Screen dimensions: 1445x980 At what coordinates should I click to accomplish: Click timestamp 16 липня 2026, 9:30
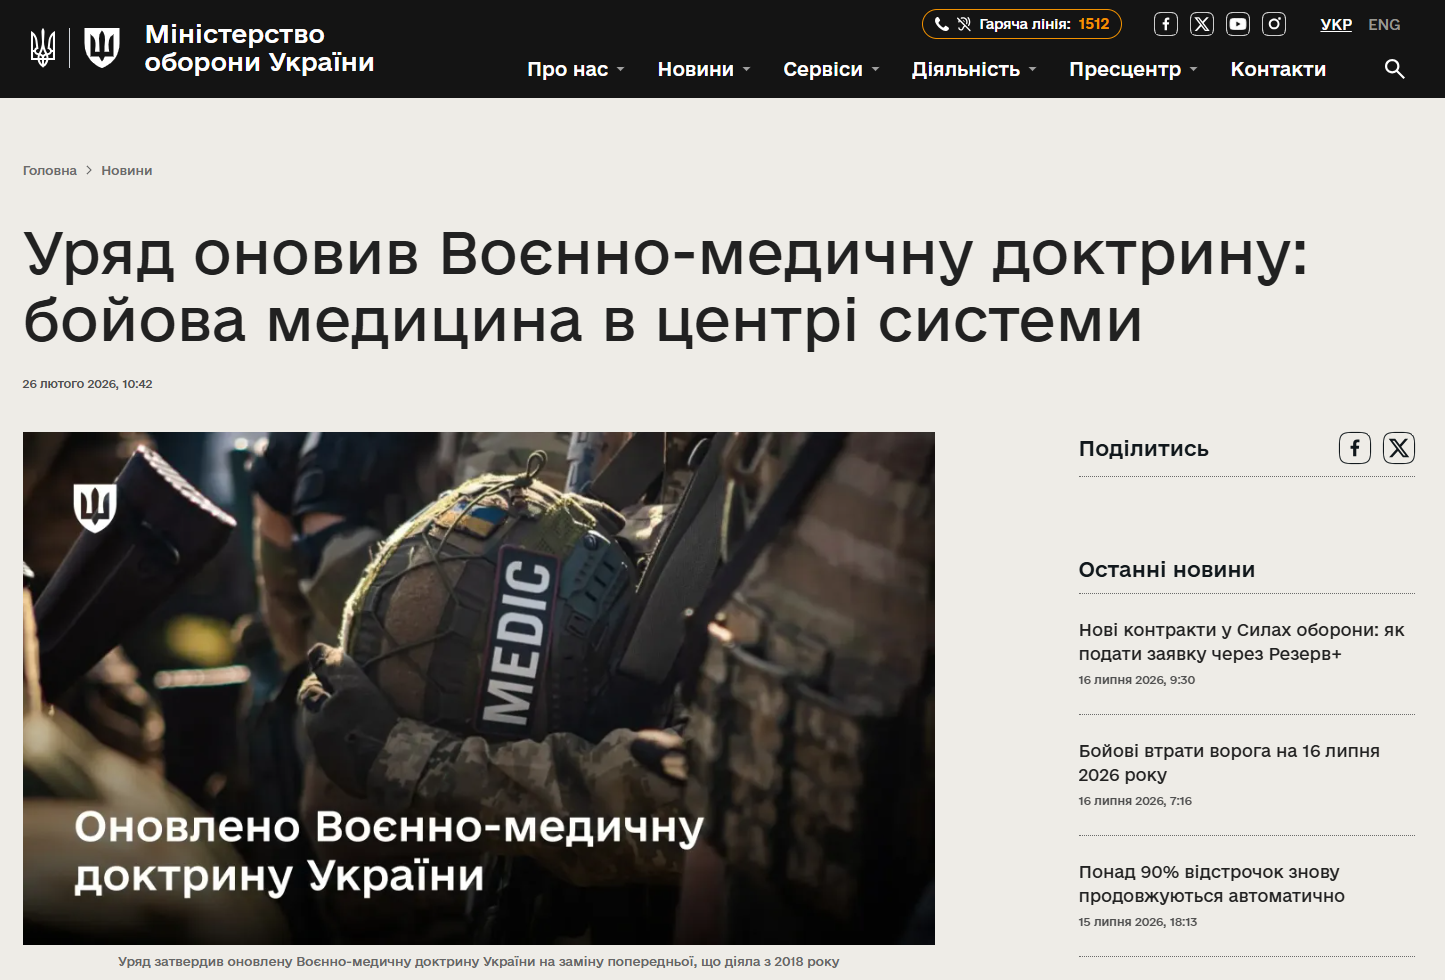[1136, 680]
